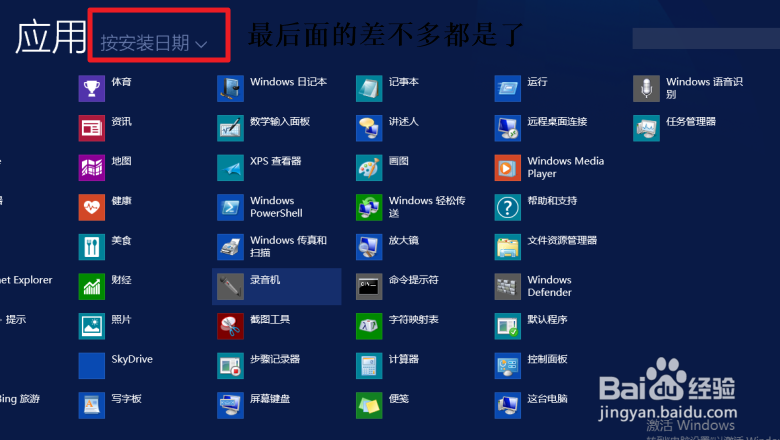This screenshot has width=780, height=440.
Task: Open the 画图 Paint icon
Action: tap(369, 168)
